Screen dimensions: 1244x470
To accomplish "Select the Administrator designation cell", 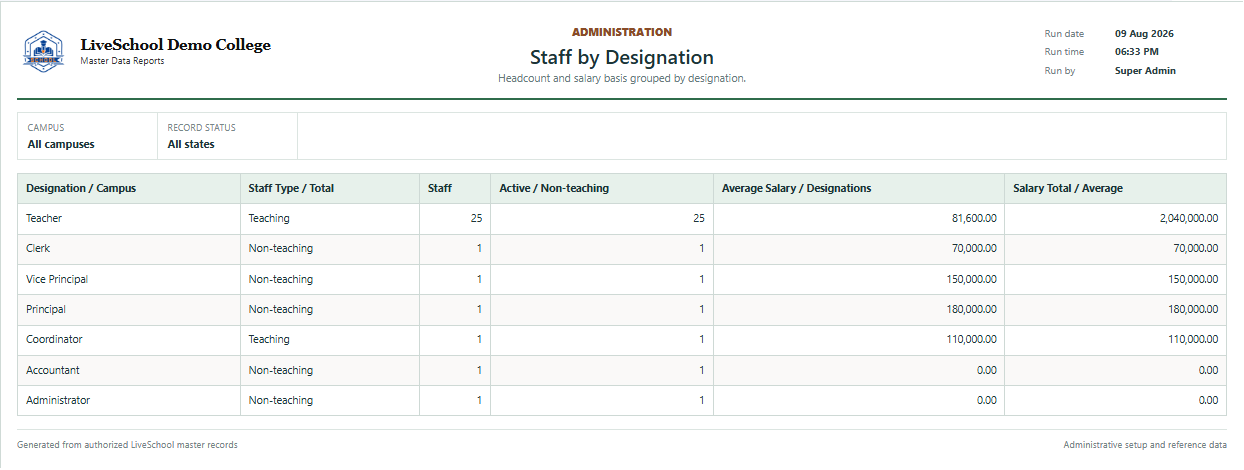I will (129, 401).
